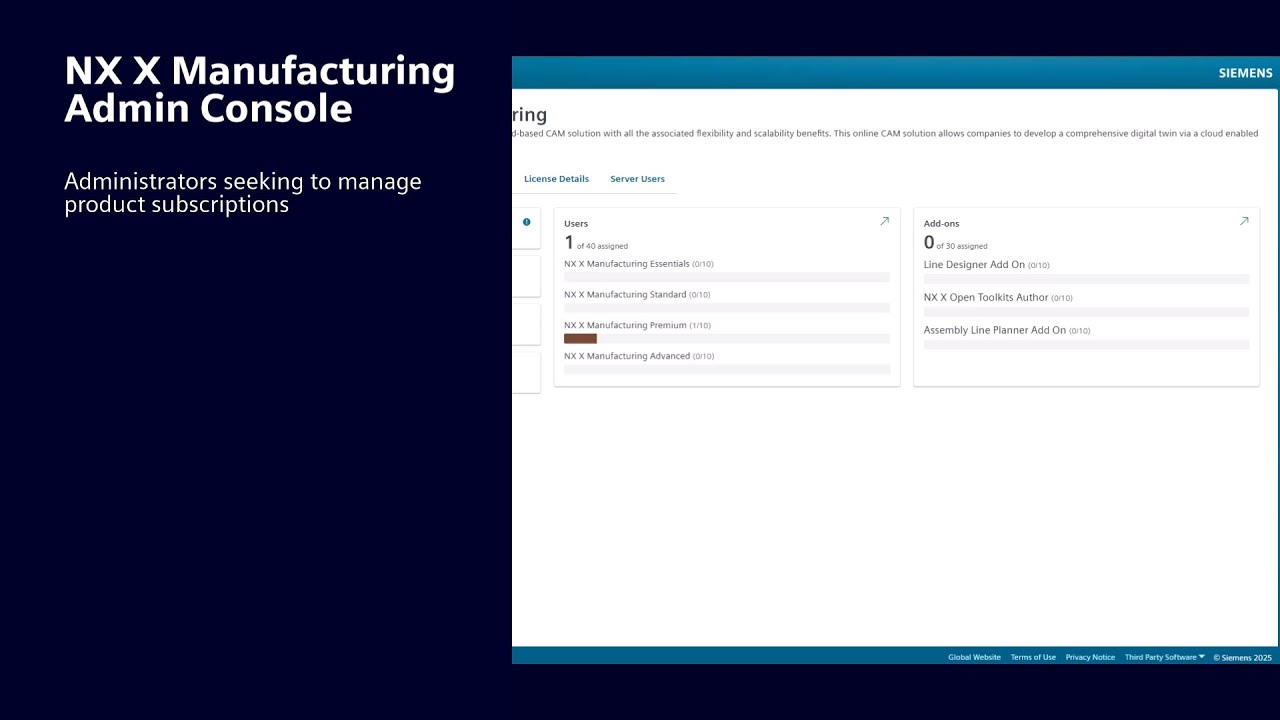Image resolution: width=1280 pixels, height=720 pixels.
Task: Click the NX X Manufacturing Standard usage bar
Action: (x=727, y=308)
